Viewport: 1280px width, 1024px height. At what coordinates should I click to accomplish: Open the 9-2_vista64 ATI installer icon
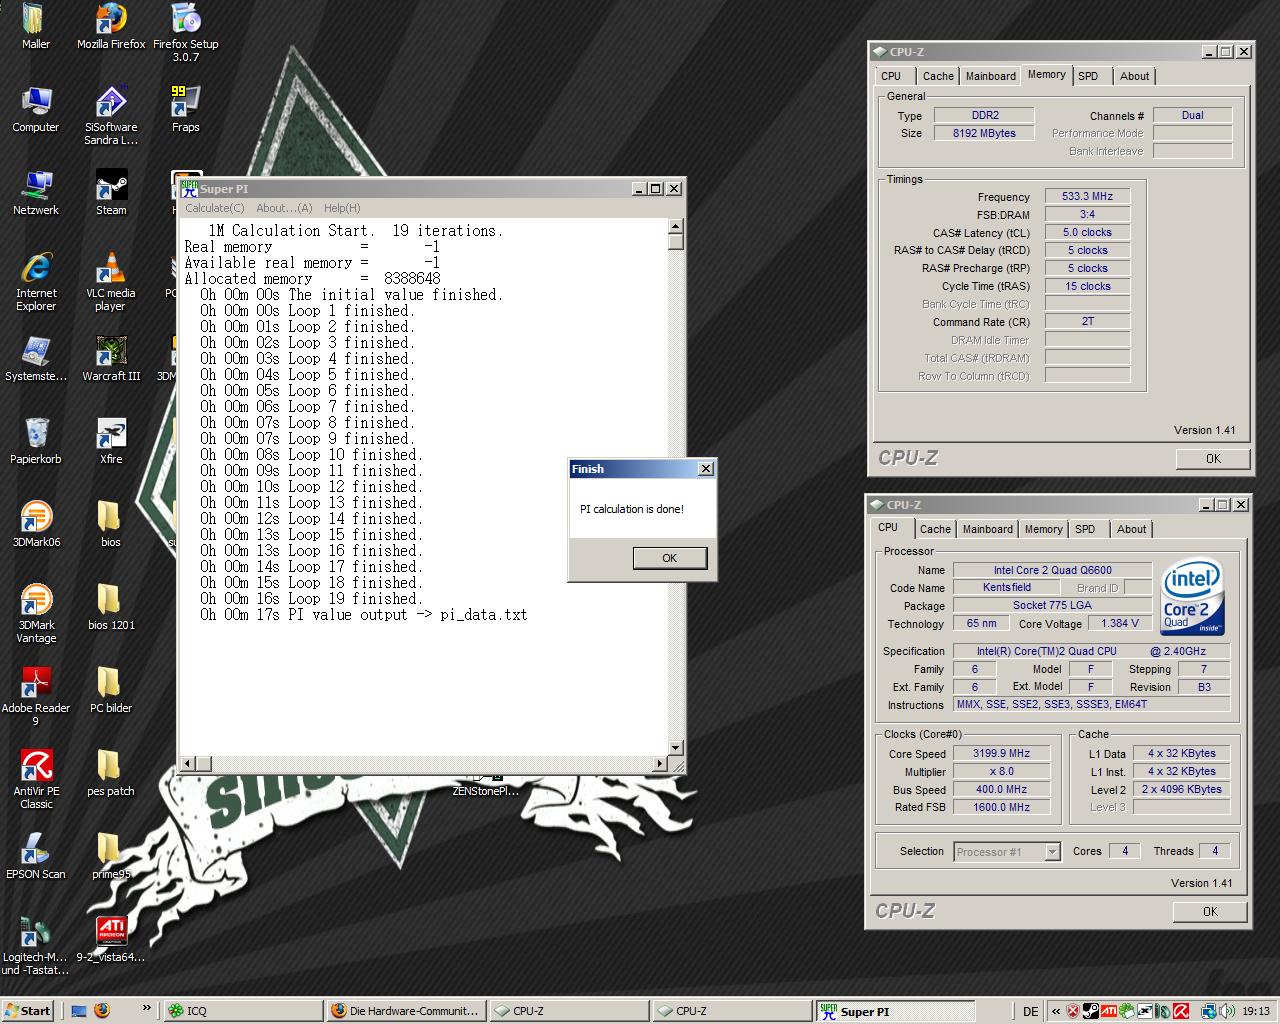[111, 940]
